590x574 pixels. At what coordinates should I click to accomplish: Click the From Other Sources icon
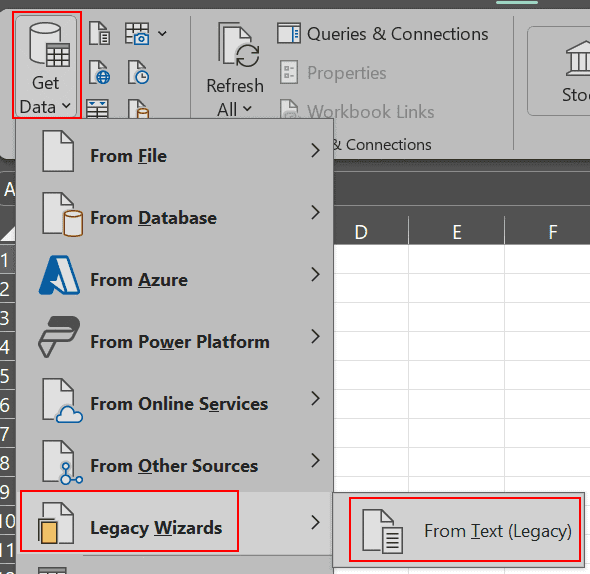pyautogui.click(x=62, y=463)
